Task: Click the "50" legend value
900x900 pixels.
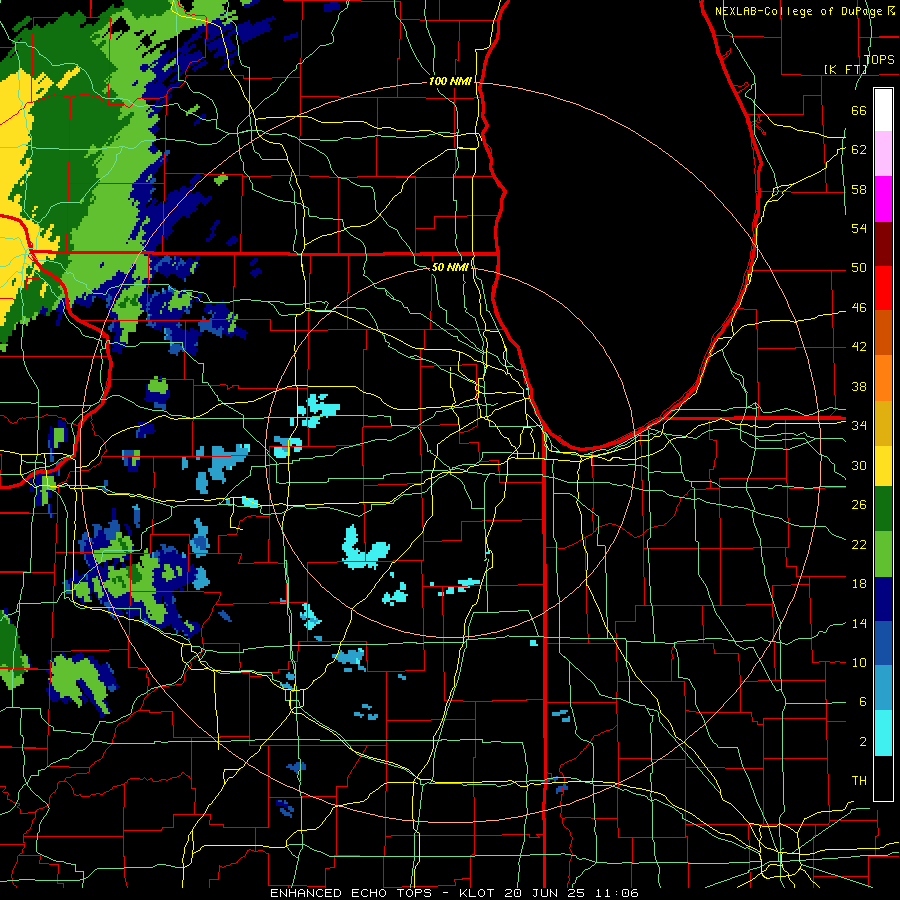Action: 859,267
